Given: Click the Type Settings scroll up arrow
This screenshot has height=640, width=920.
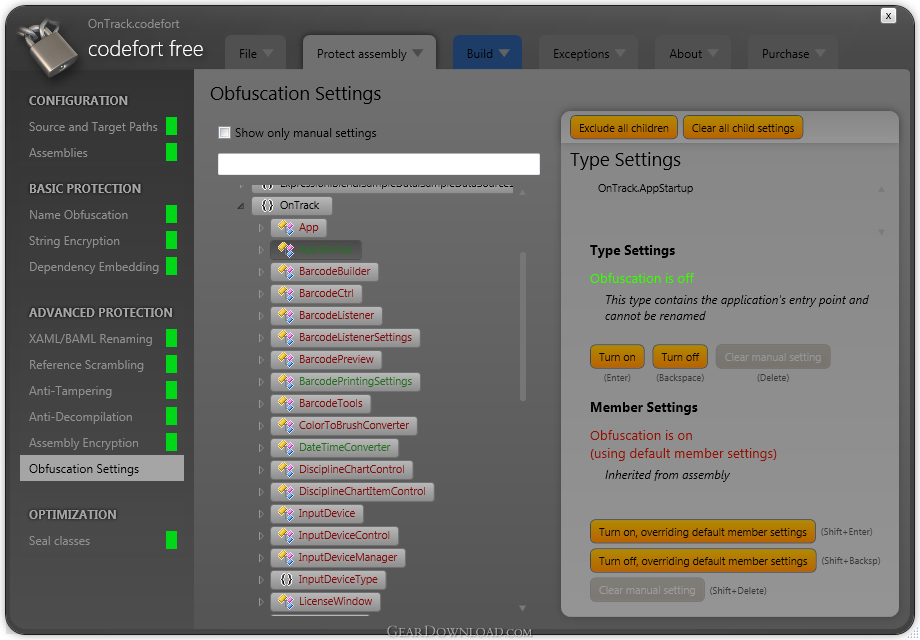Looking at the screenshot, I should point(881,189).
